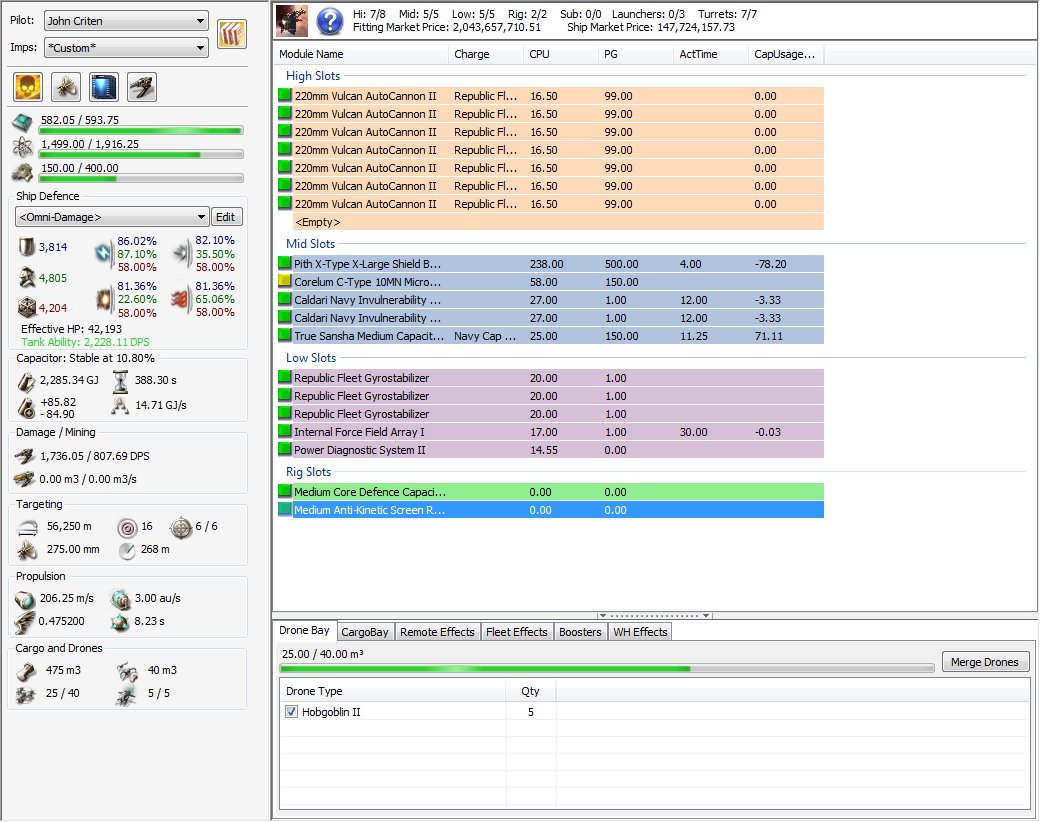Toggle state of Medium Core Defence Capacitor rig
This screenshot has width=1040, height=822.
click(285, 491)
